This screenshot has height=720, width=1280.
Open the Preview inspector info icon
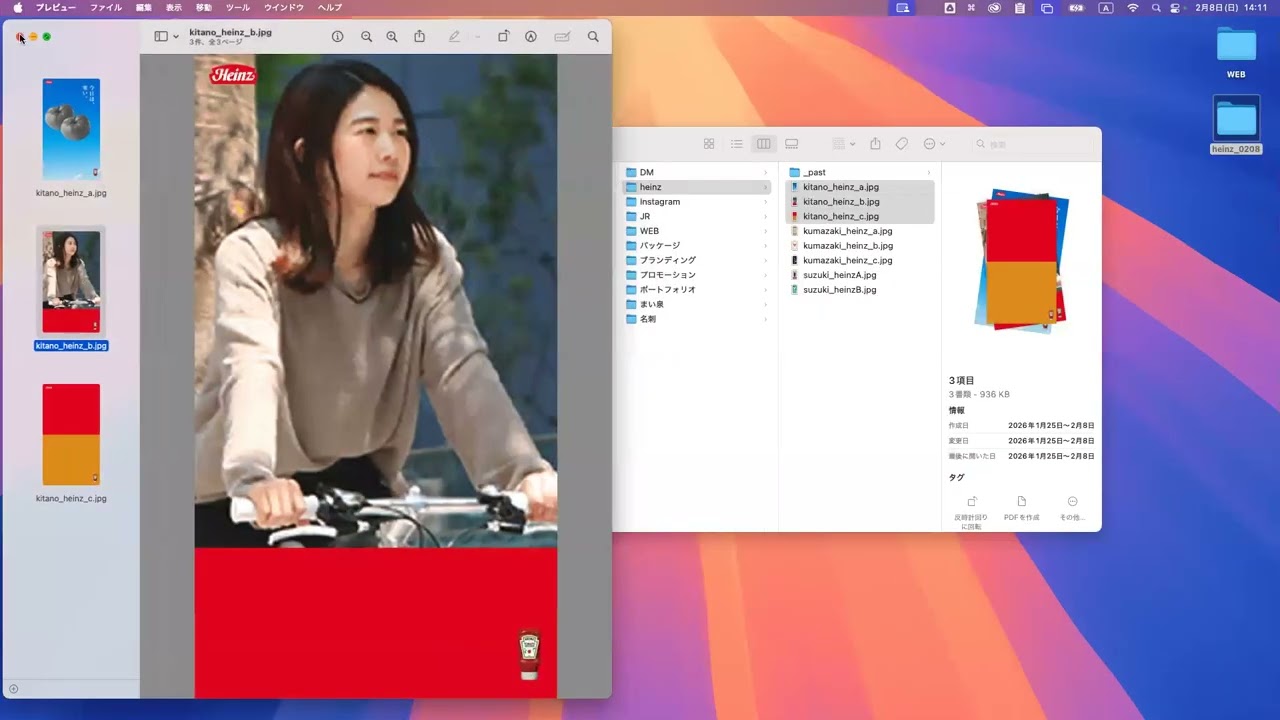(x=337, y=36)
